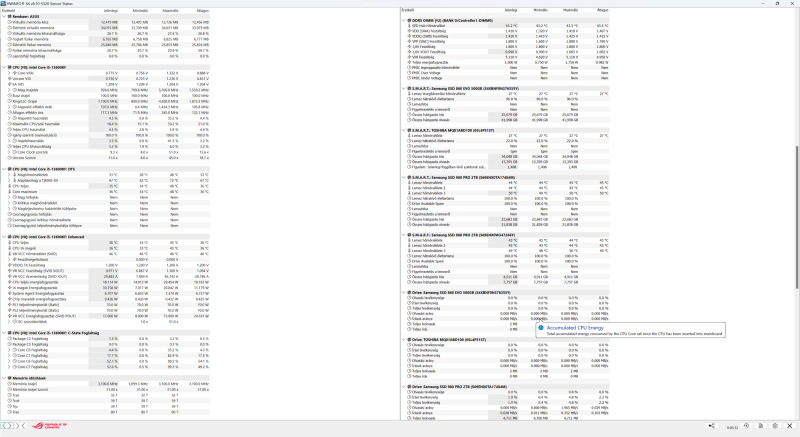This screenshot has width=800, height=437.
Task: Click the reset clock icon in toolbar
Action: coord(746,426)
